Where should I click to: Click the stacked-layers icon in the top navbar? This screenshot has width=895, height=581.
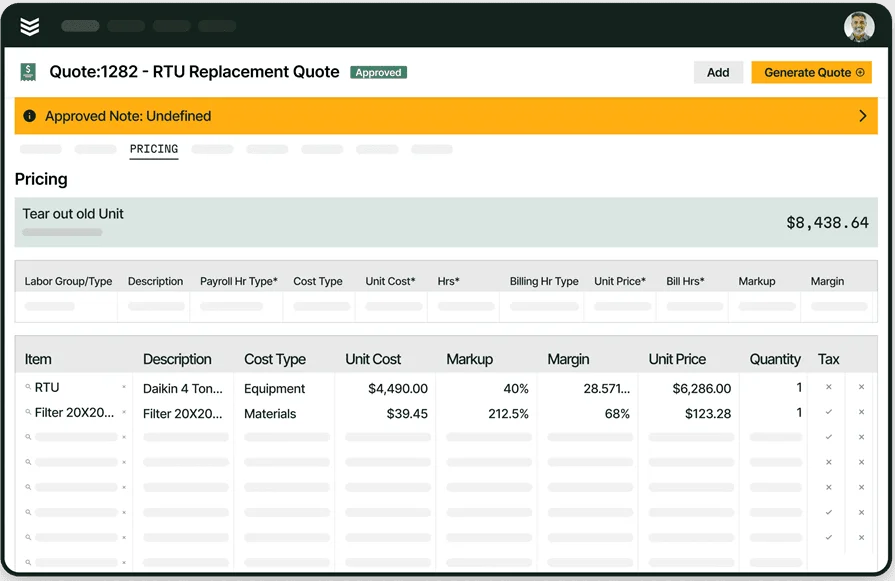[29, 25]
